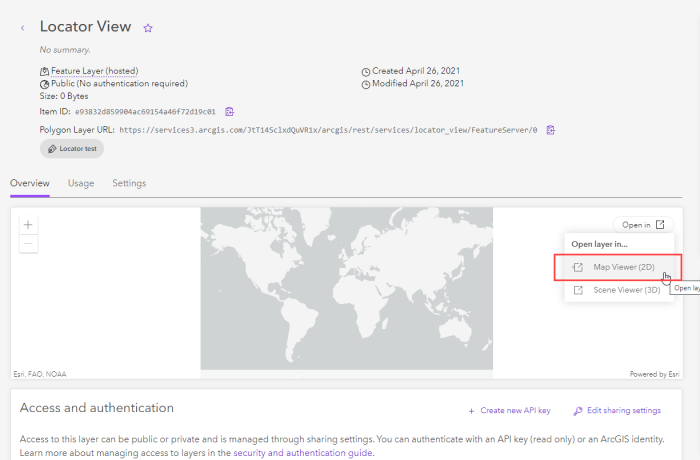Open the security and authentication guide link

pos(302,453)
